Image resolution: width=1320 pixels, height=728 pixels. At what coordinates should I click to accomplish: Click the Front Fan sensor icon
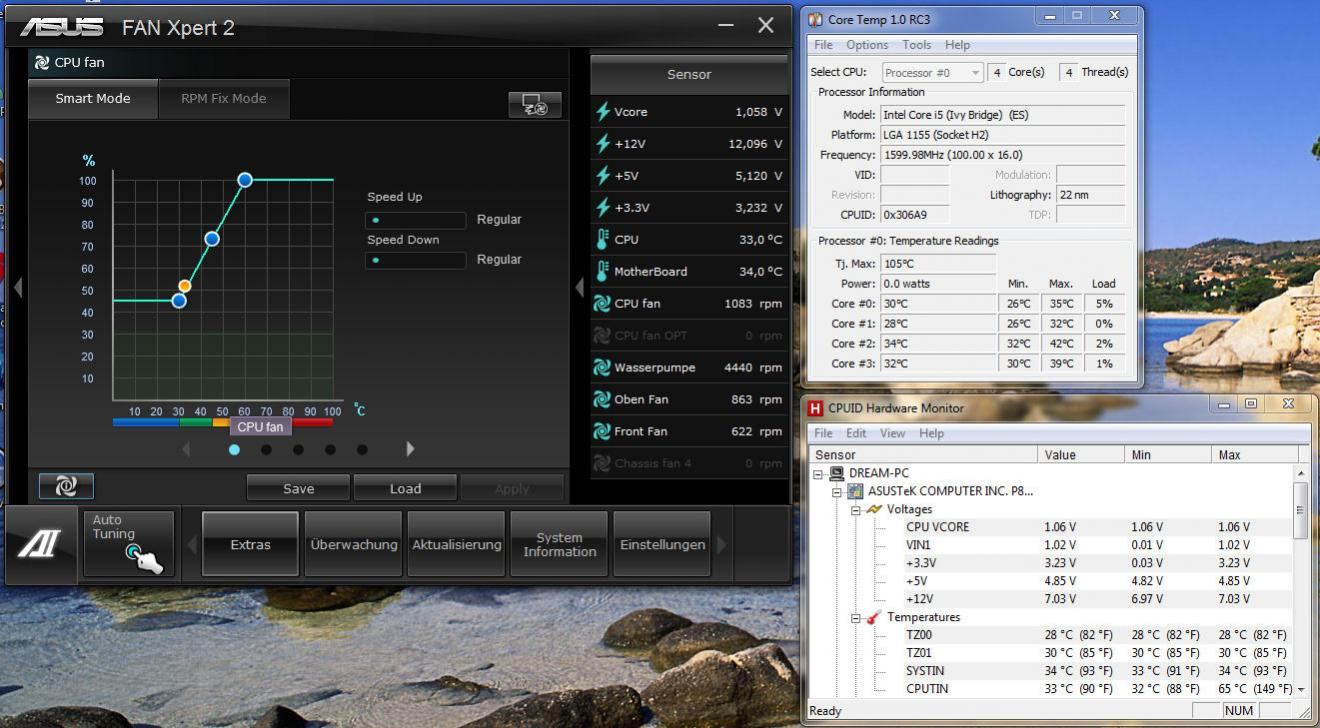click(602, 431)
